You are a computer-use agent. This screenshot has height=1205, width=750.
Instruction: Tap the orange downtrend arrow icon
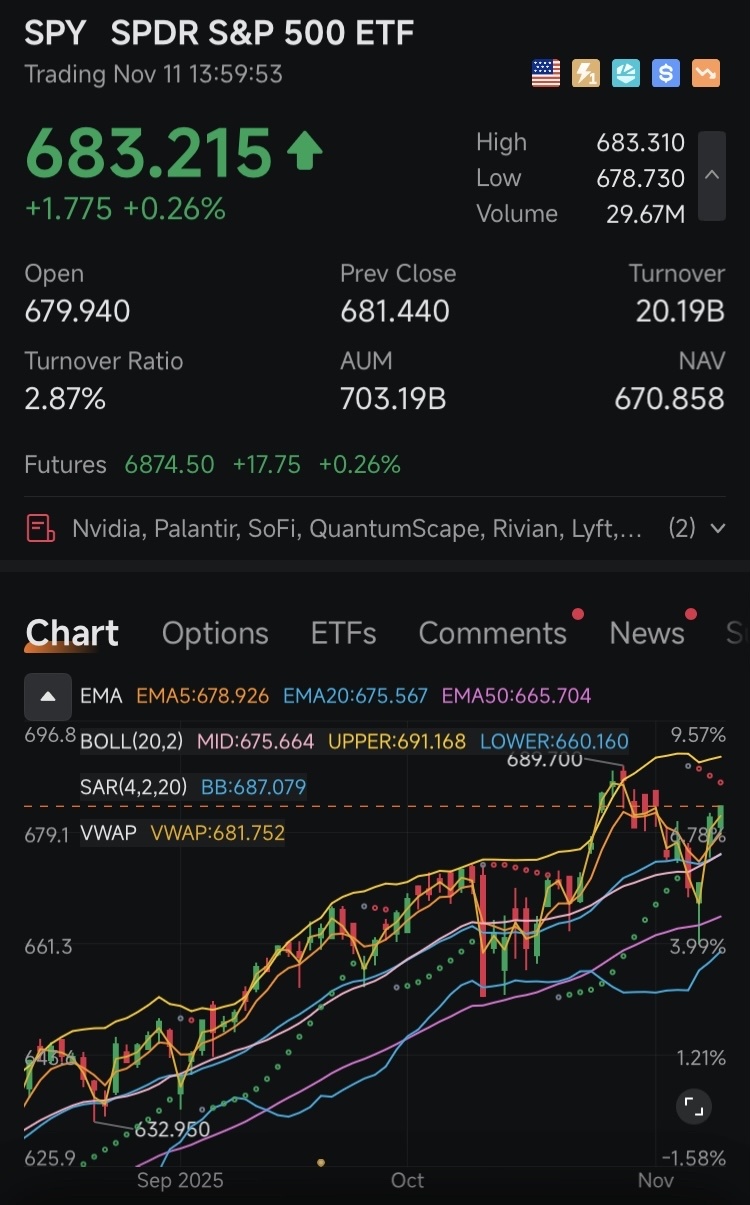click(x=706, y=74)
